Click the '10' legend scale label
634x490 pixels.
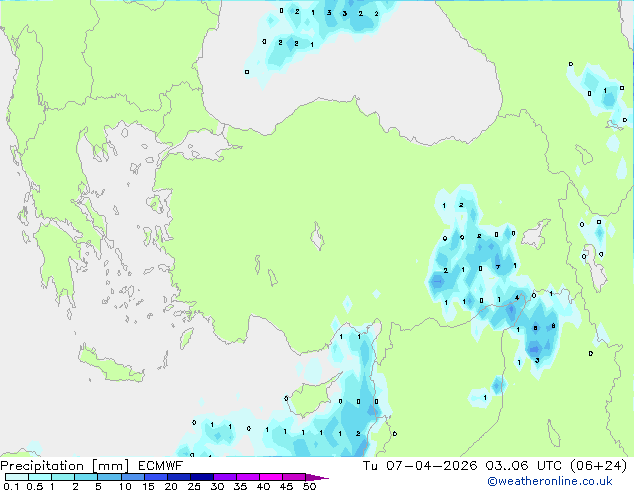pyautogui.click(x=125, y=486)
